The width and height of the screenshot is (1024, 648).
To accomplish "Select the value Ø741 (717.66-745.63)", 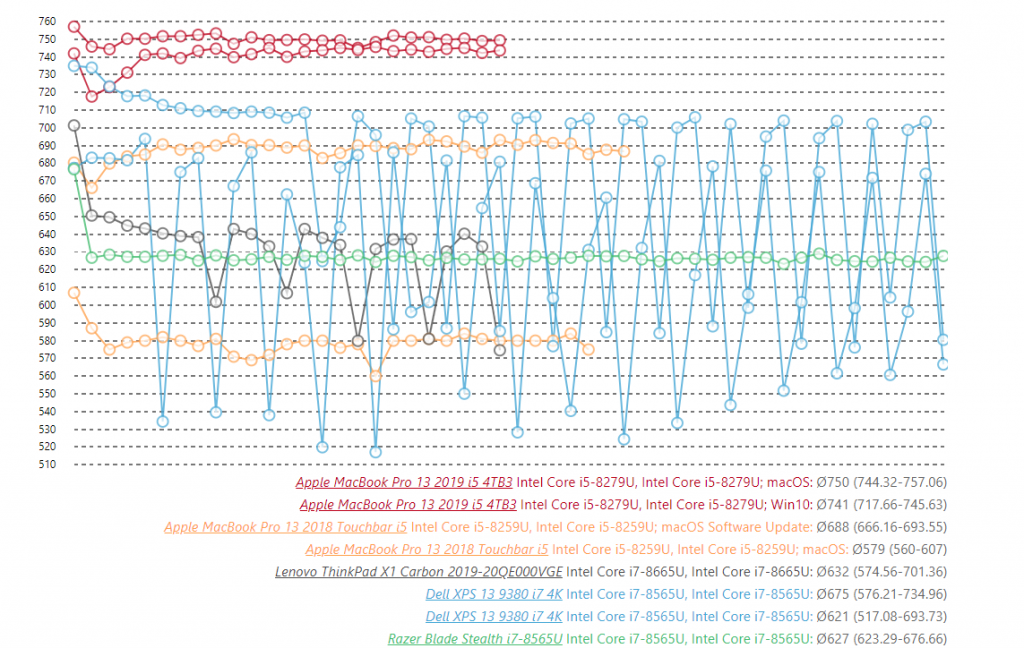I will pos(882,505).
